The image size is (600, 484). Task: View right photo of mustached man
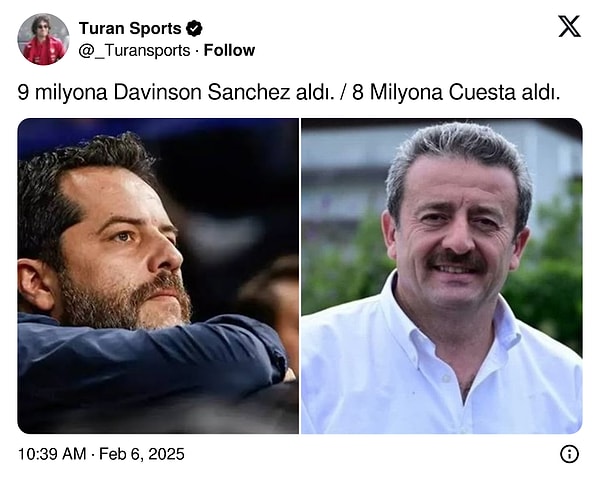pos(442,276)
